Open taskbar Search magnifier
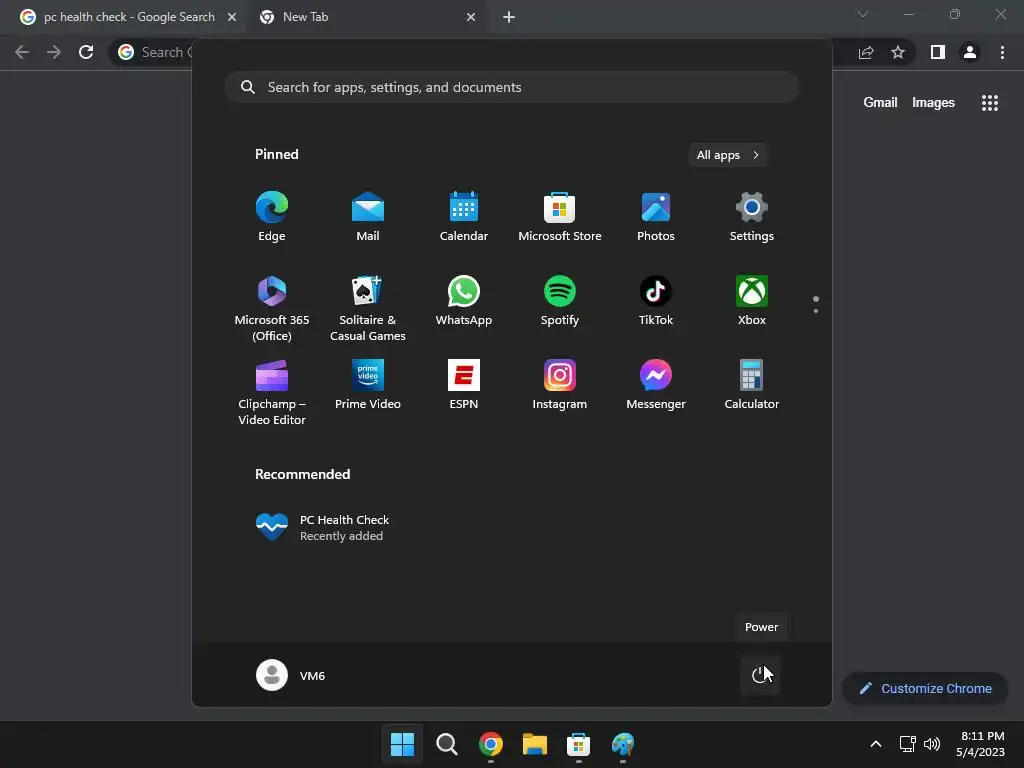Image resolution: width=1024 pixels, height=768 pixels. (447, 744)
